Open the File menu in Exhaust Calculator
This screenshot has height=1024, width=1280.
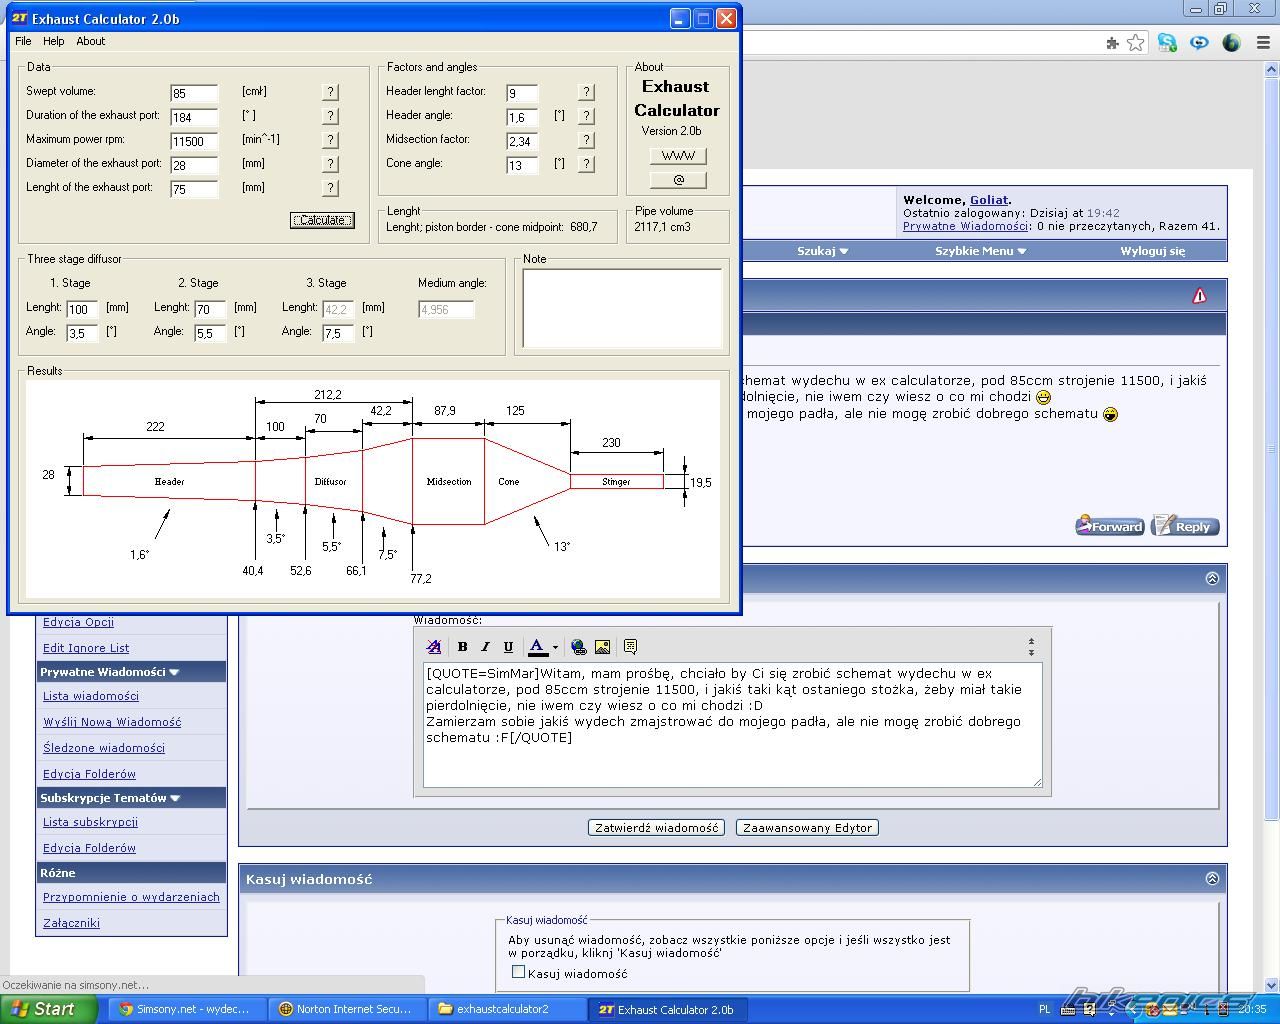(x=23, y=41)
